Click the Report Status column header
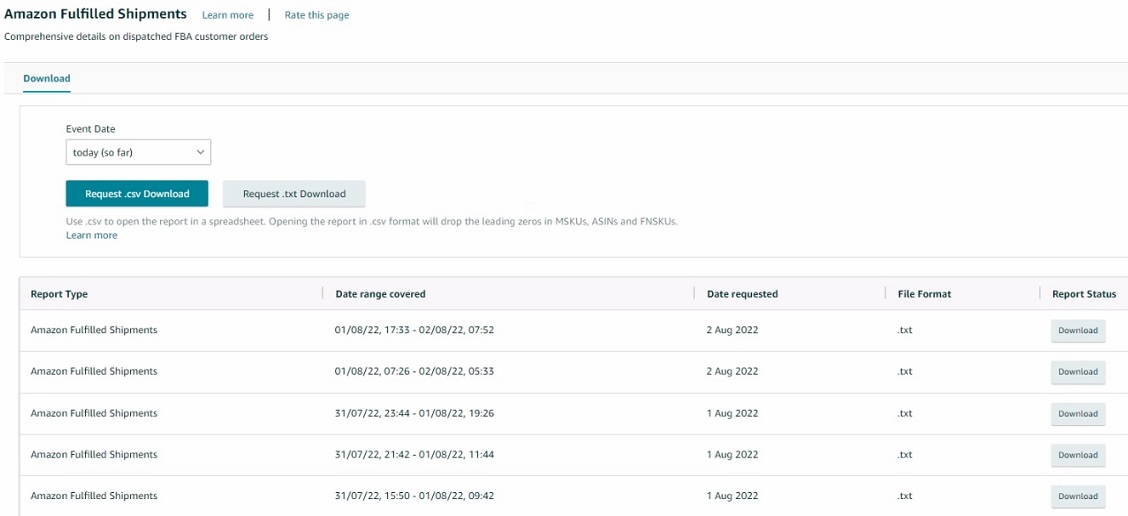 click(x=1084, y=294)
